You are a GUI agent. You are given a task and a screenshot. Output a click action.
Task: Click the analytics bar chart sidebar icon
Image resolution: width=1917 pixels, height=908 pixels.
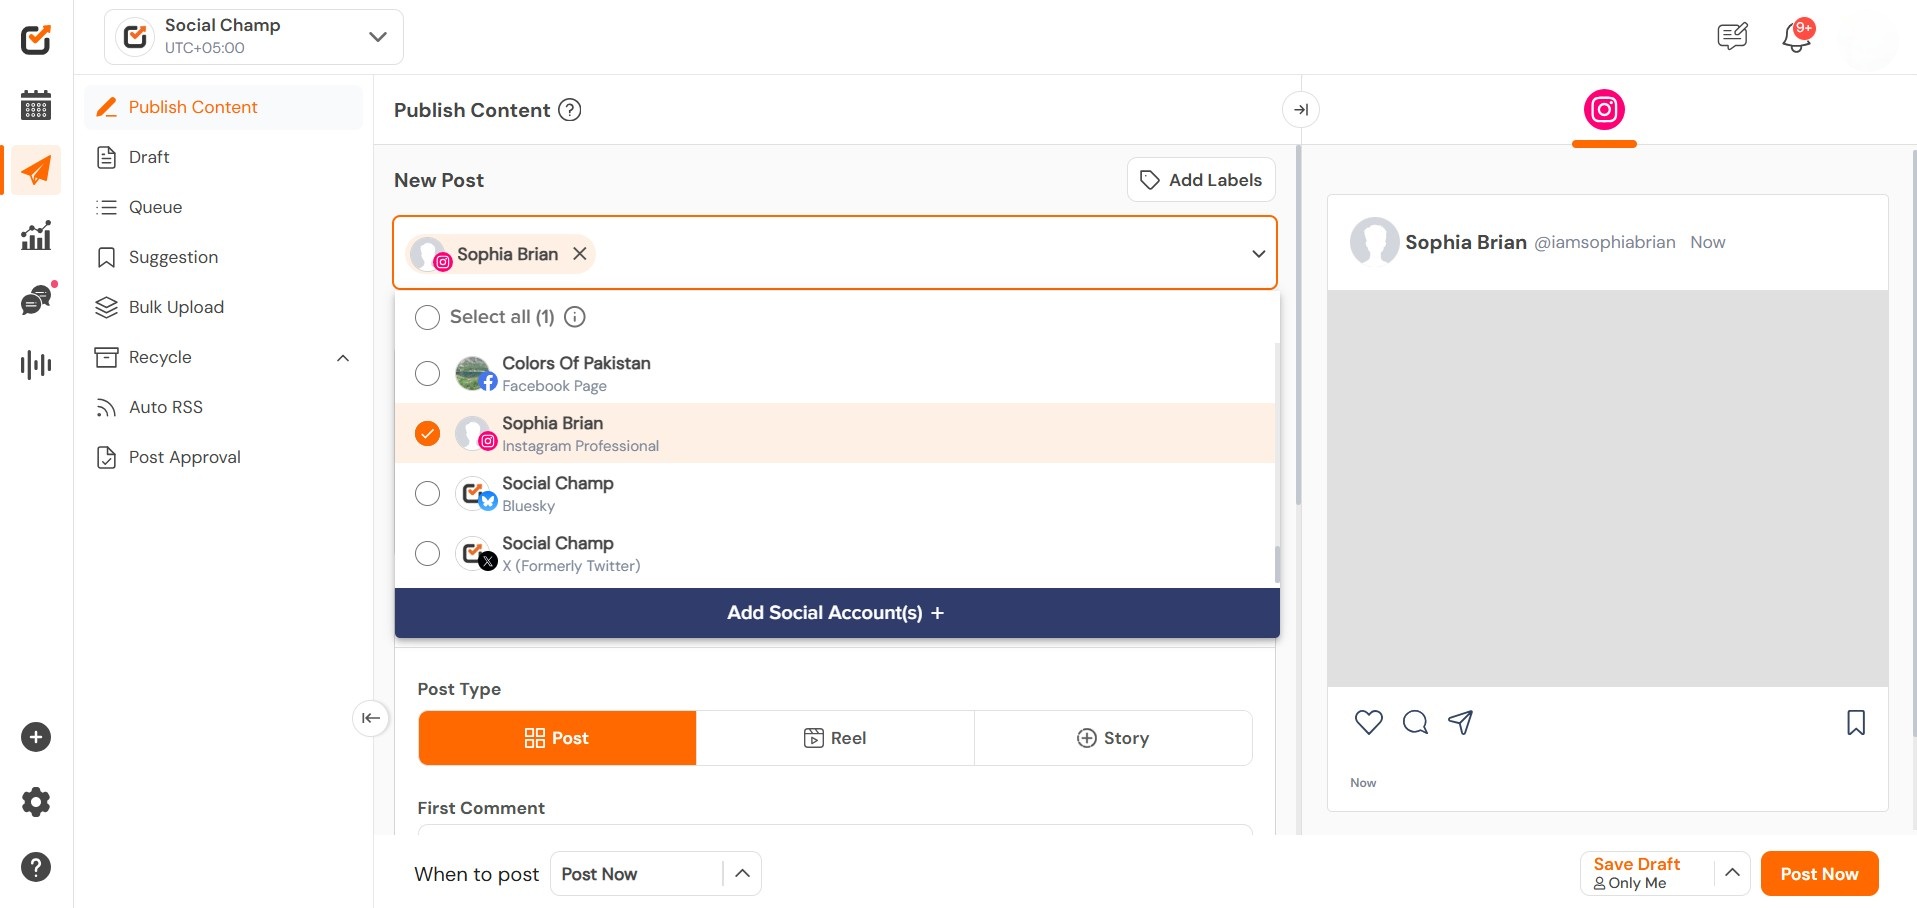(x=36, y=236)
